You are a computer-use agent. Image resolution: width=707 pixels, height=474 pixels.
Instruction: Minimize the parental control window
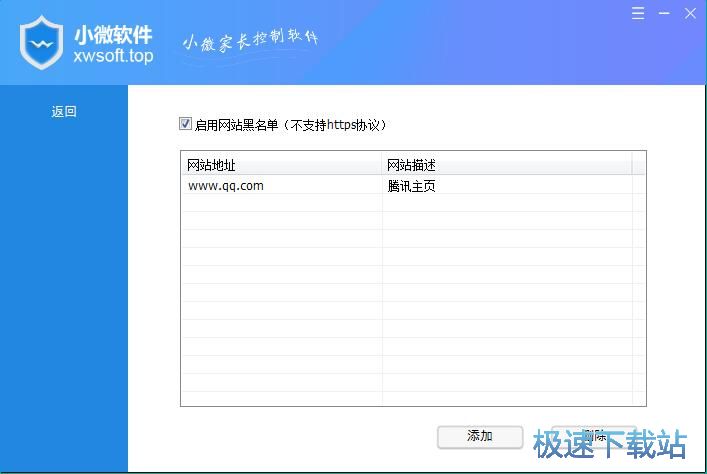tap(664, 14)
